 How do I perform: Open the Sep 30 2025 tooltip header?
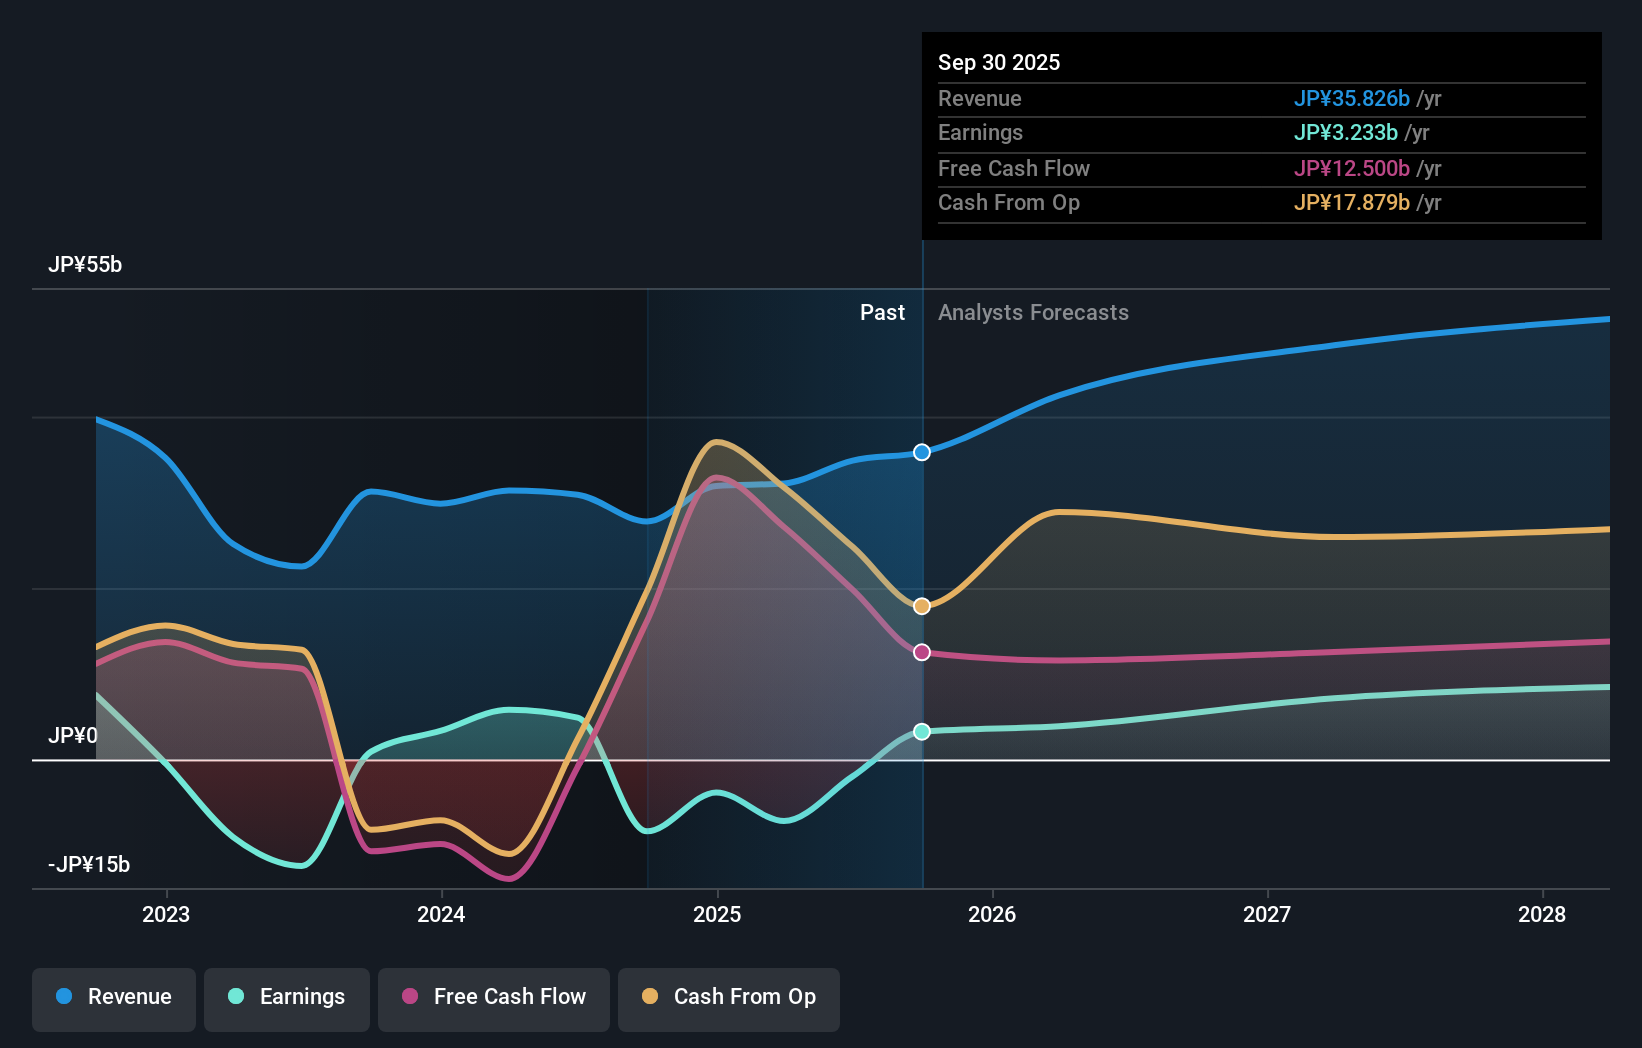tap(999, 62)
